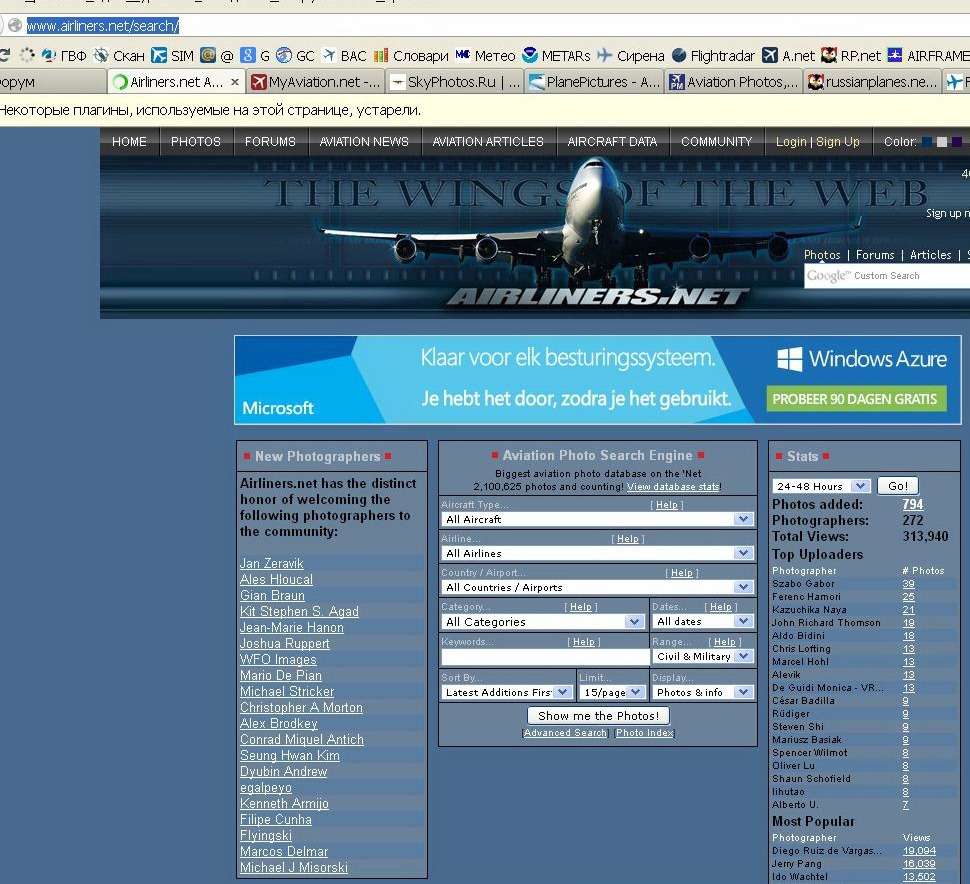Open the HOME navigation menu
Screen dimensions: 970x884
(129, 142)
